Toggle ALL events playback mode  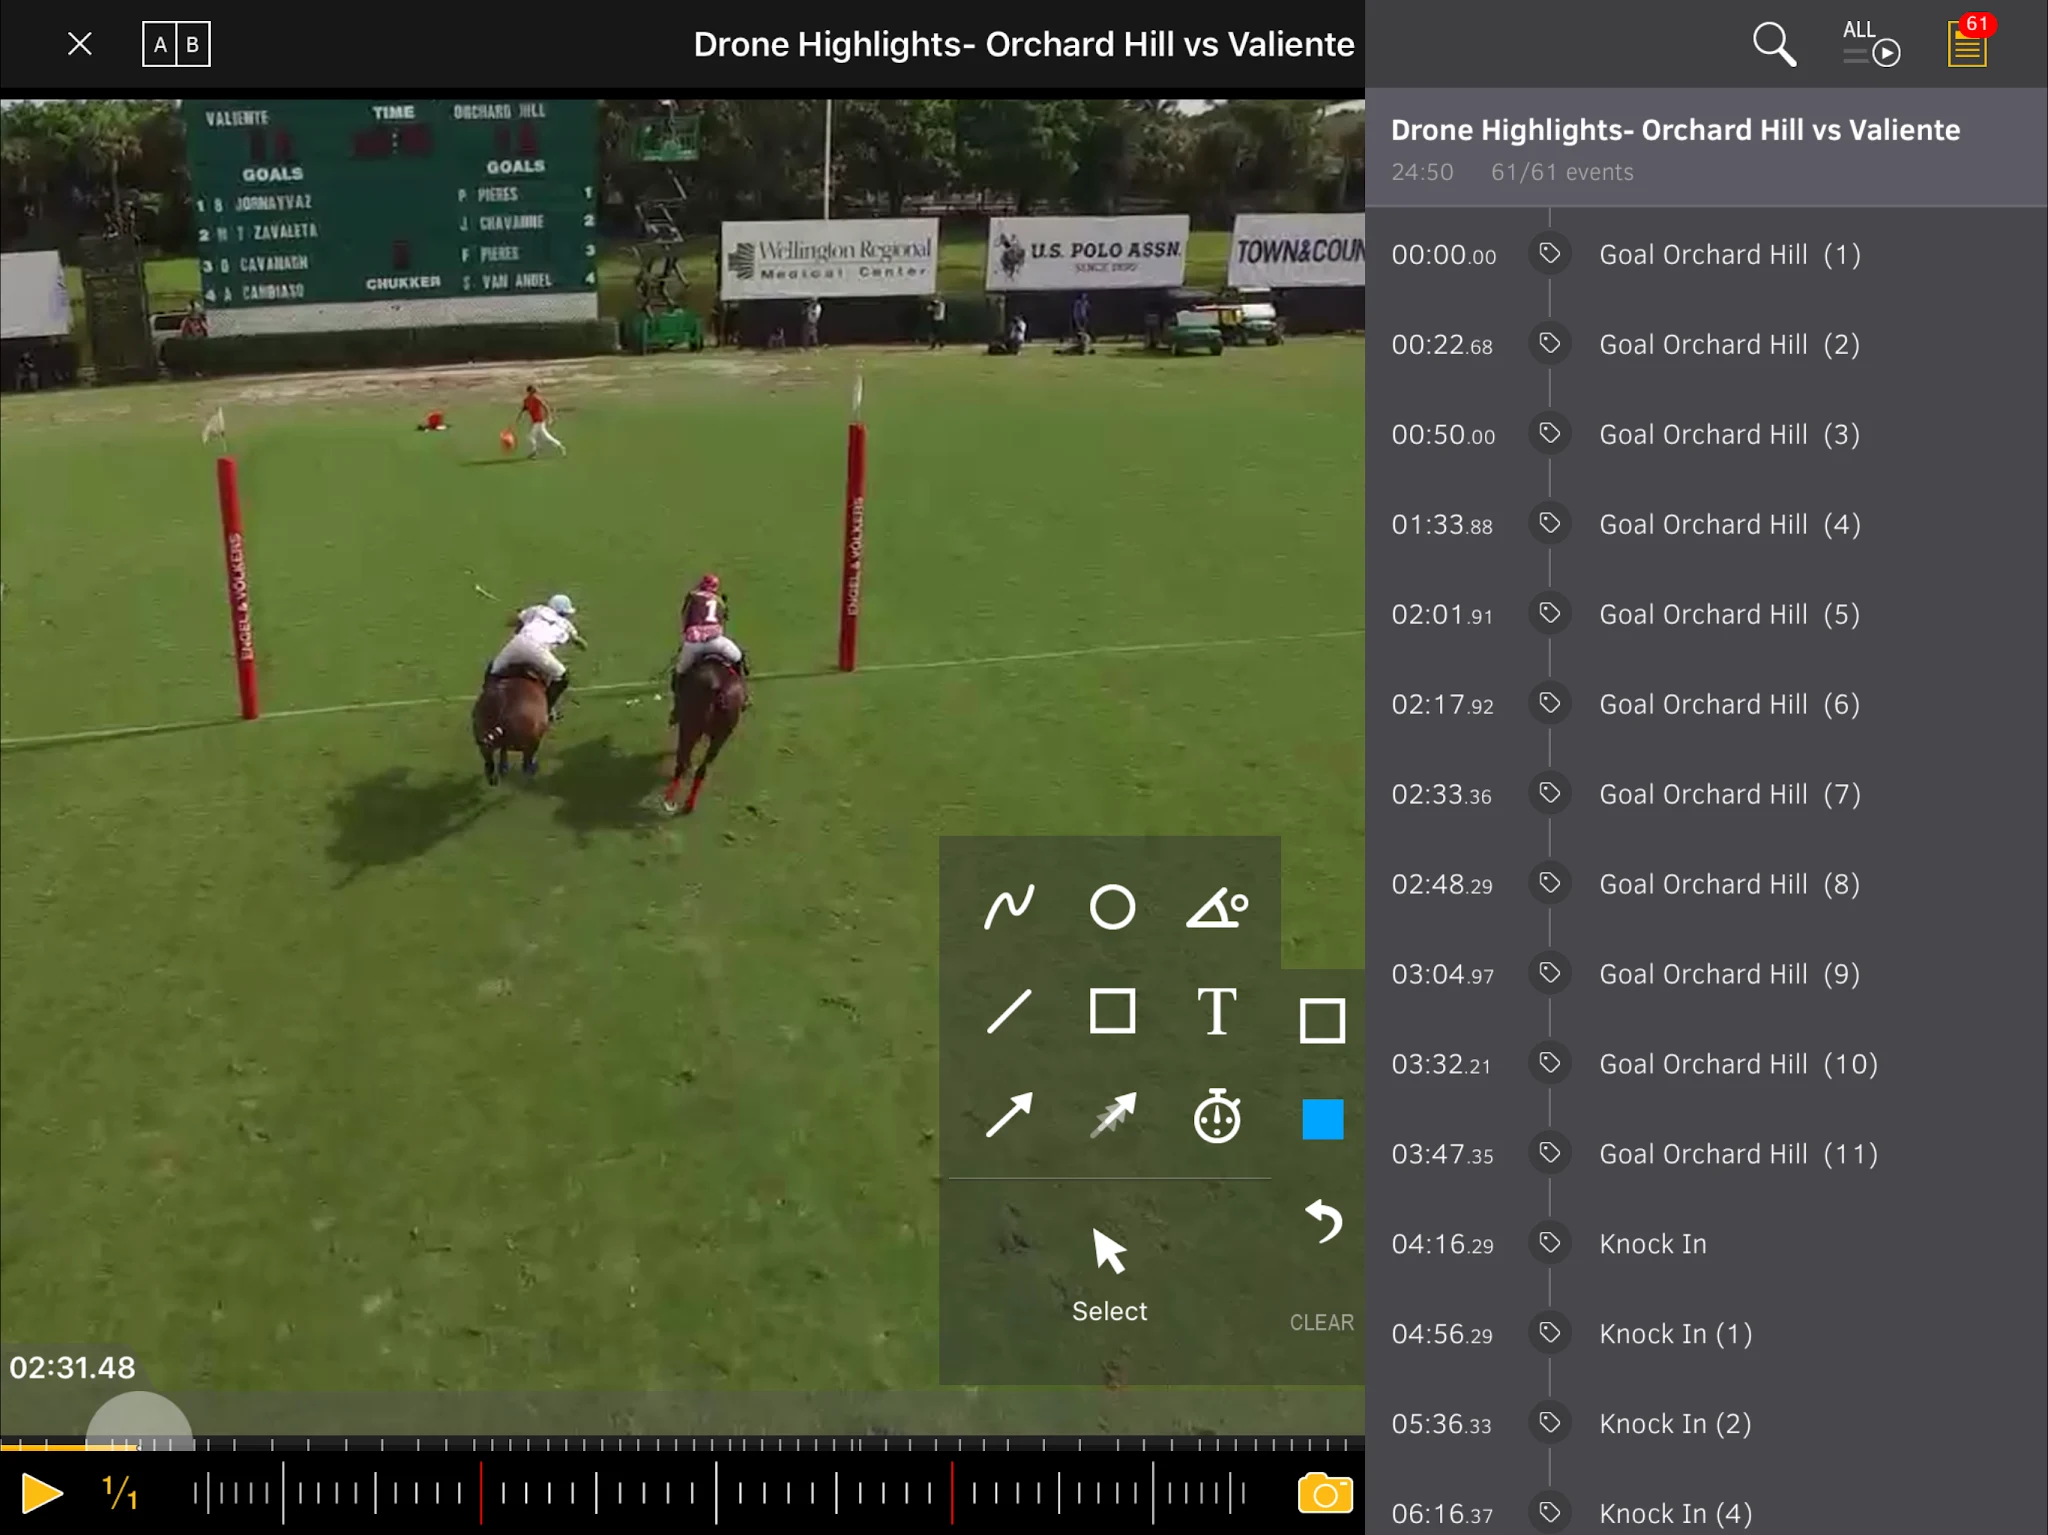pos(1870,44)
